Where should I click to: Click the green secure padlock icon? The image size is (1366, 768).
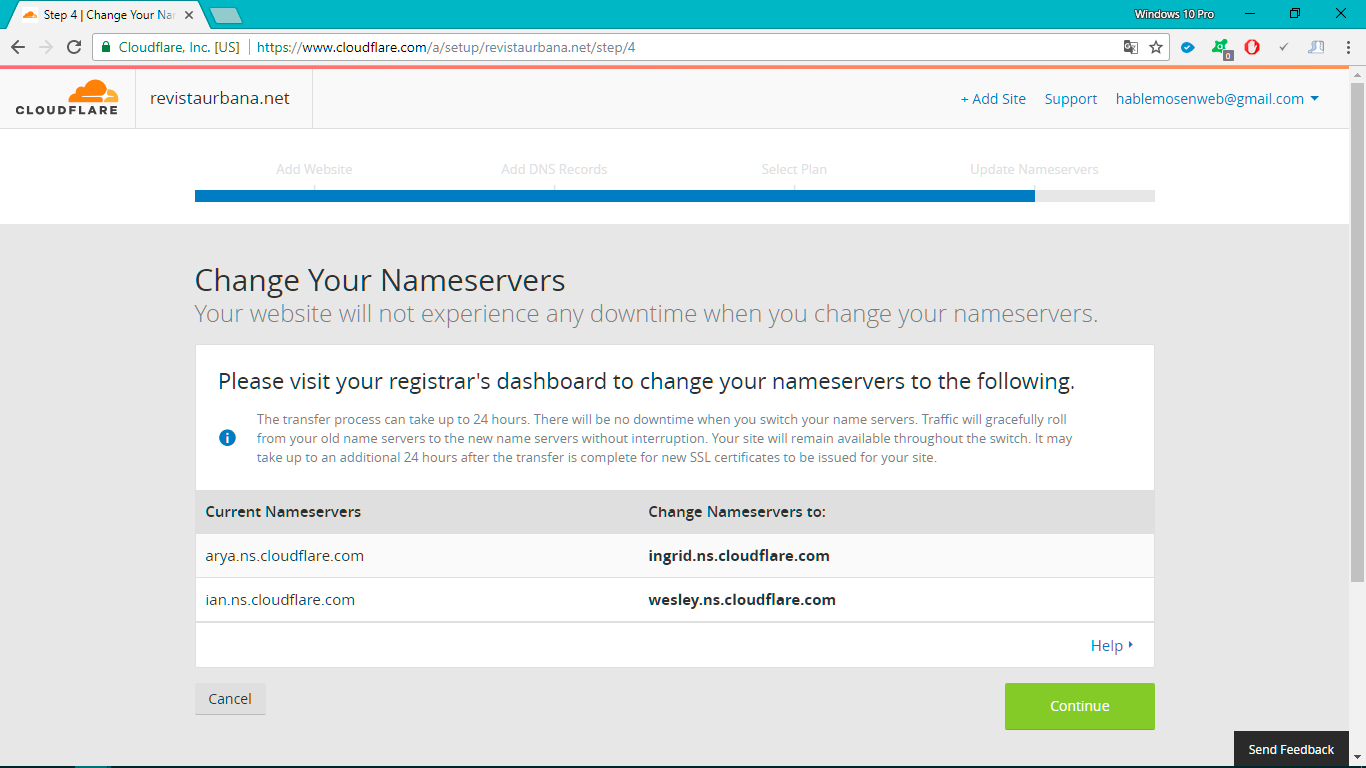click(106, 47)
